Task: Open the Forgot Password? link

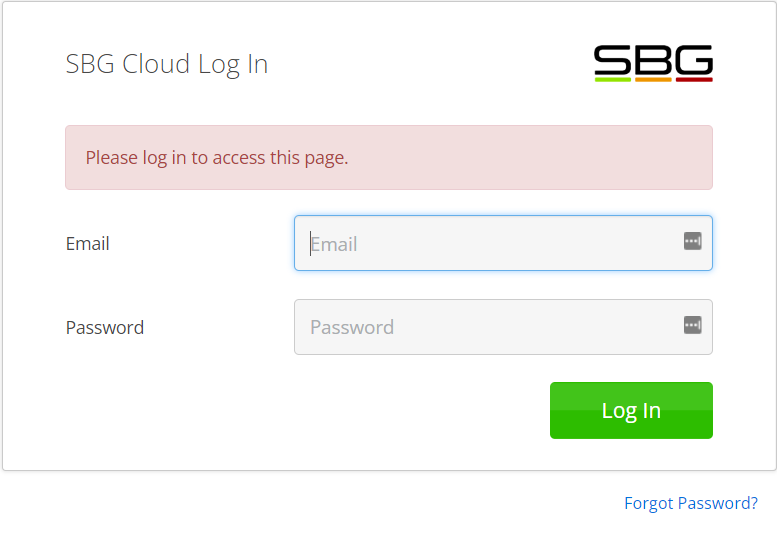Action: tap(691, 503)
